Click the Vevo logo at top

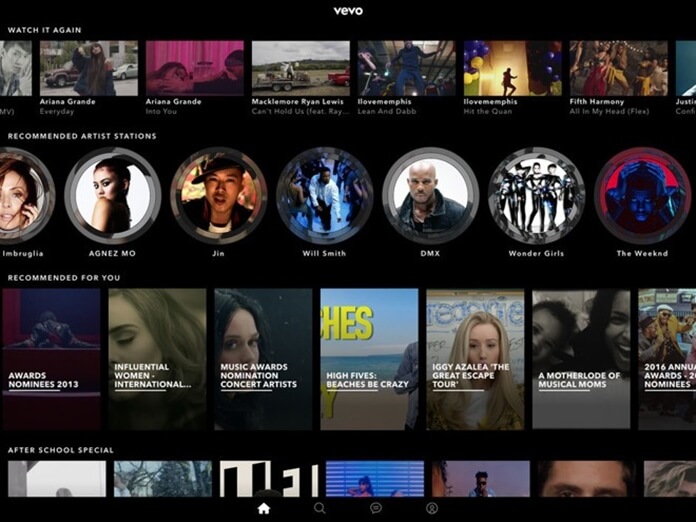point(348,11)
